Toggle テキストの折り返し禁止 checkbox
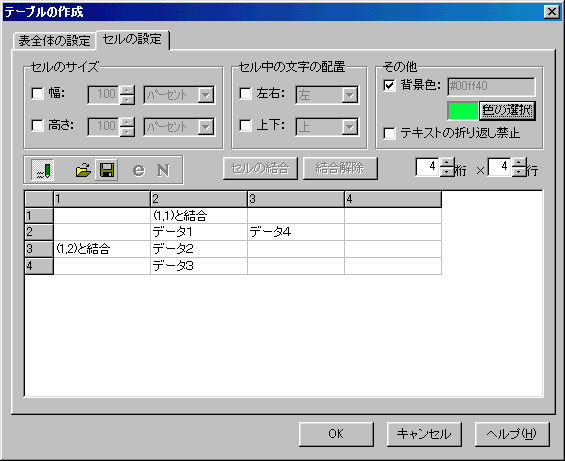 click(x=389, y=133)
